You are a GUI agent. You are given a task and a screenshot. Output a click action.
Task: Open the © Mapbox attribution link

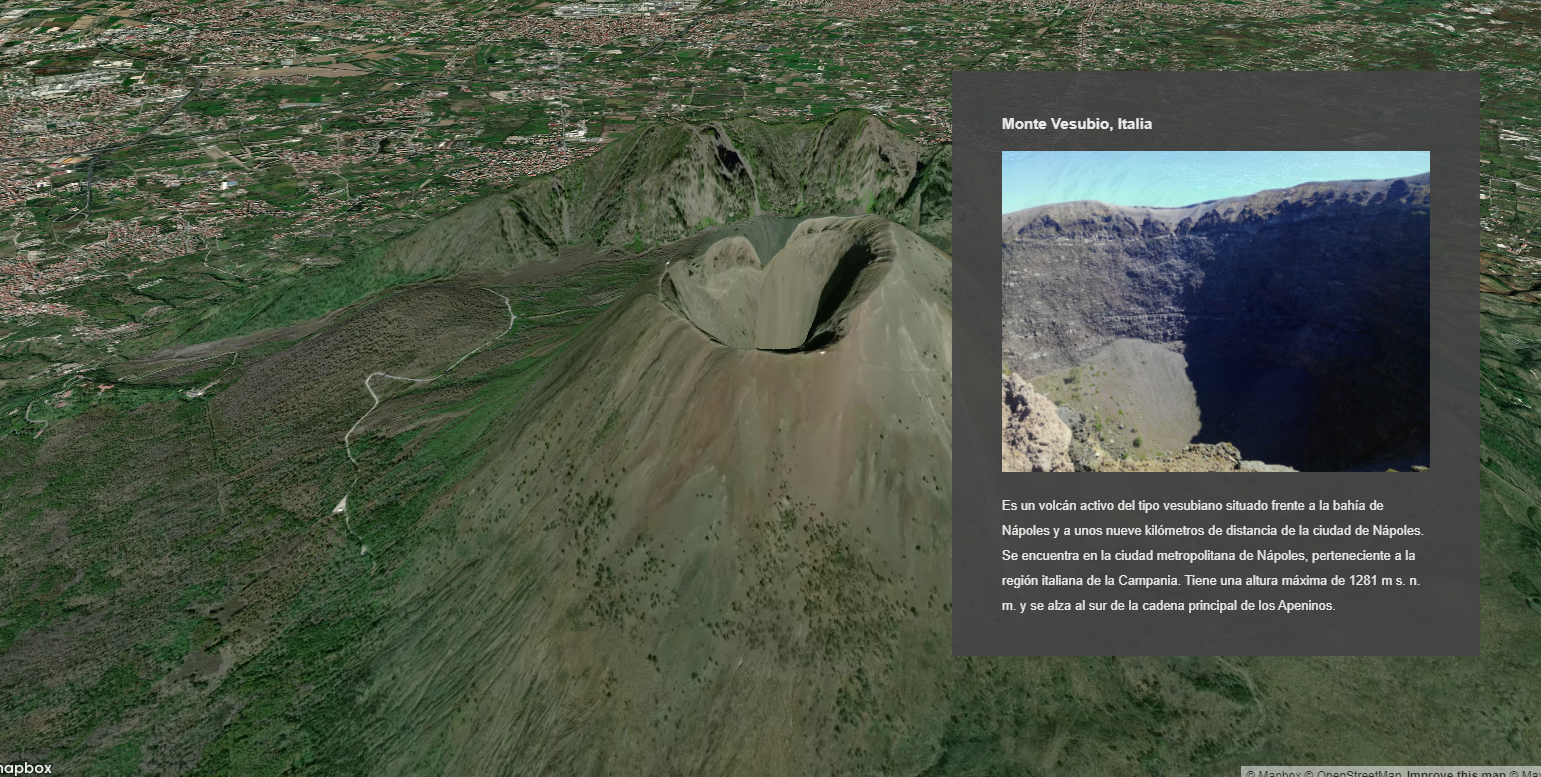pos(1274,772)
